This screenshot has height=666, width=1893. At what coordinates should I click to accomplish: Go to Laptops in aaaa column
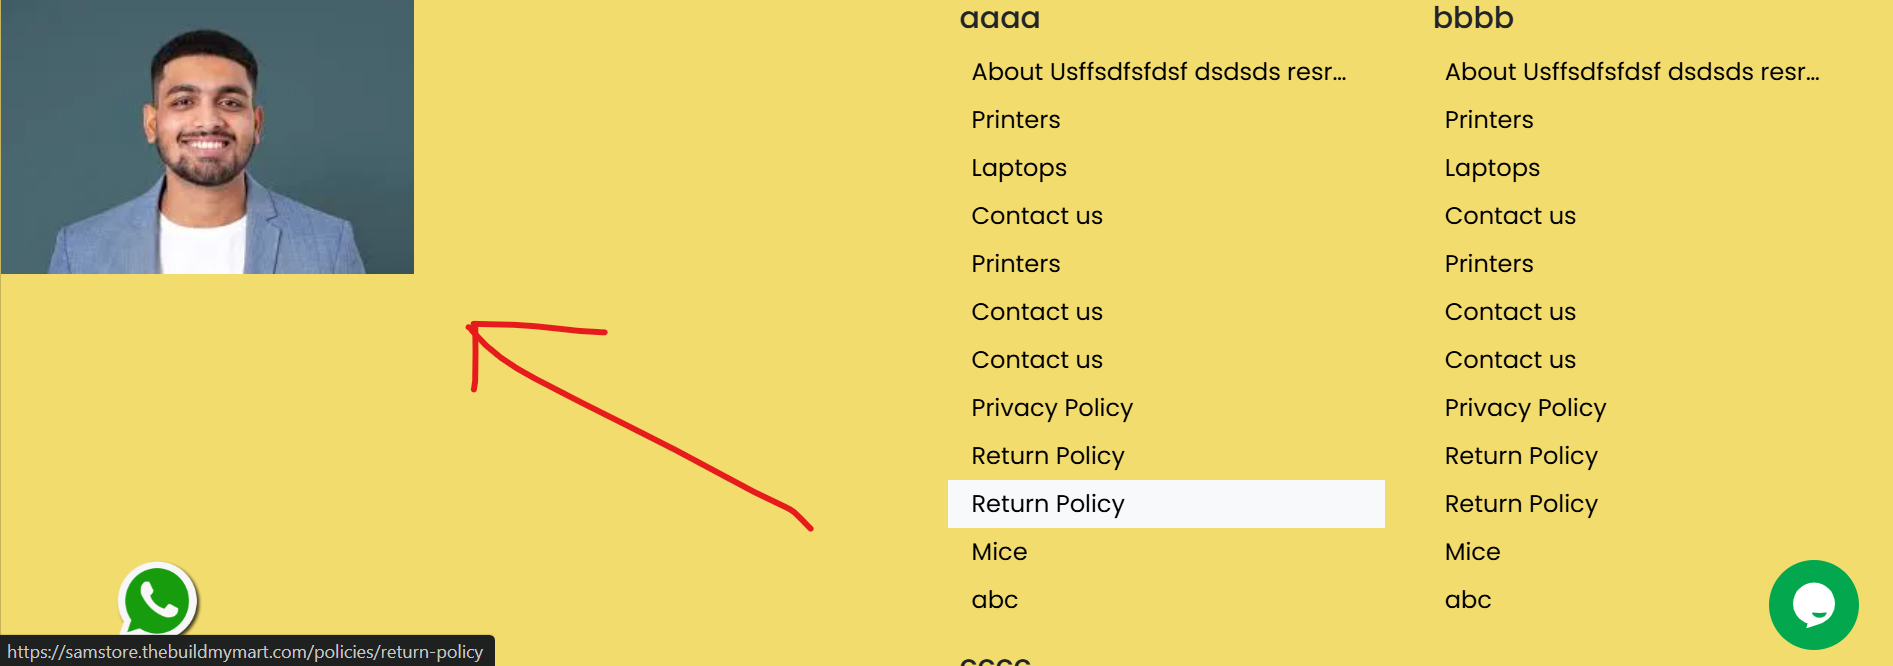pos(1019,168)
